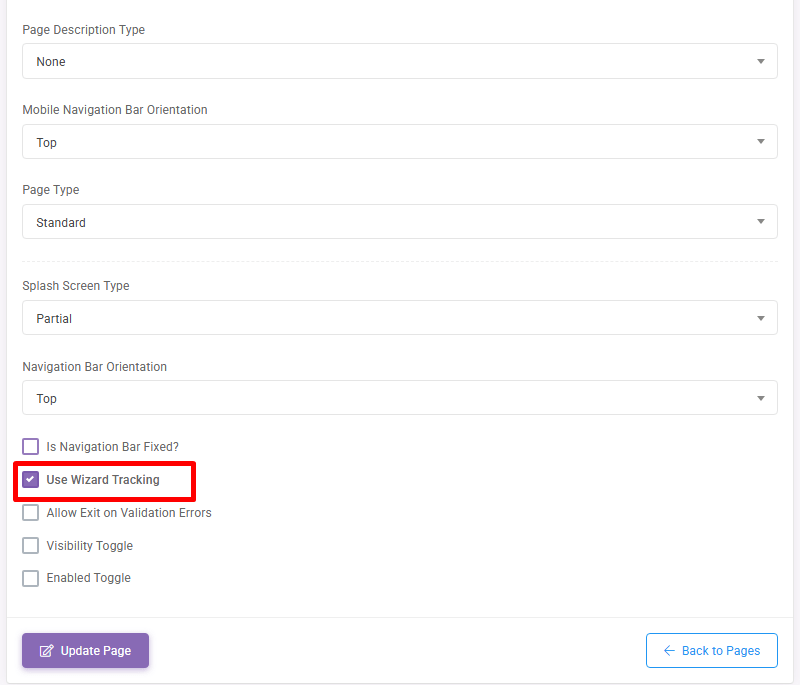Screen dimensions: 800x685
Task: Tick the Visibility Toggle checkbox
Action: point(31,545)
